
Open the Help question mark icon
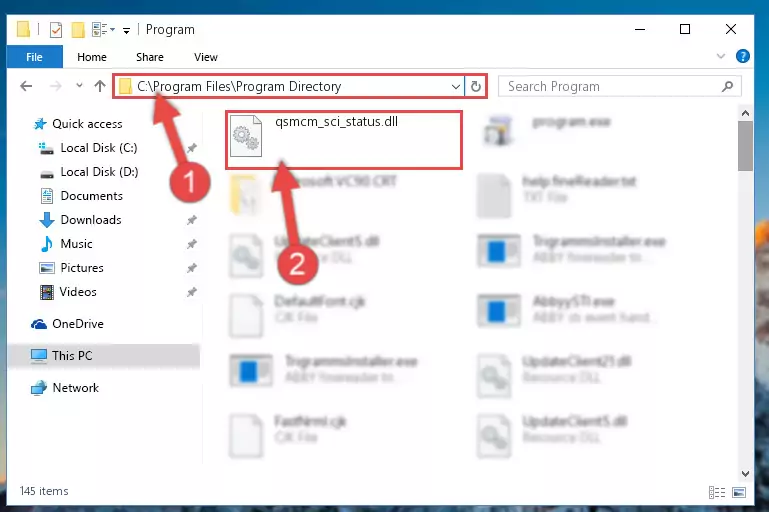click(x=743, y=56)
